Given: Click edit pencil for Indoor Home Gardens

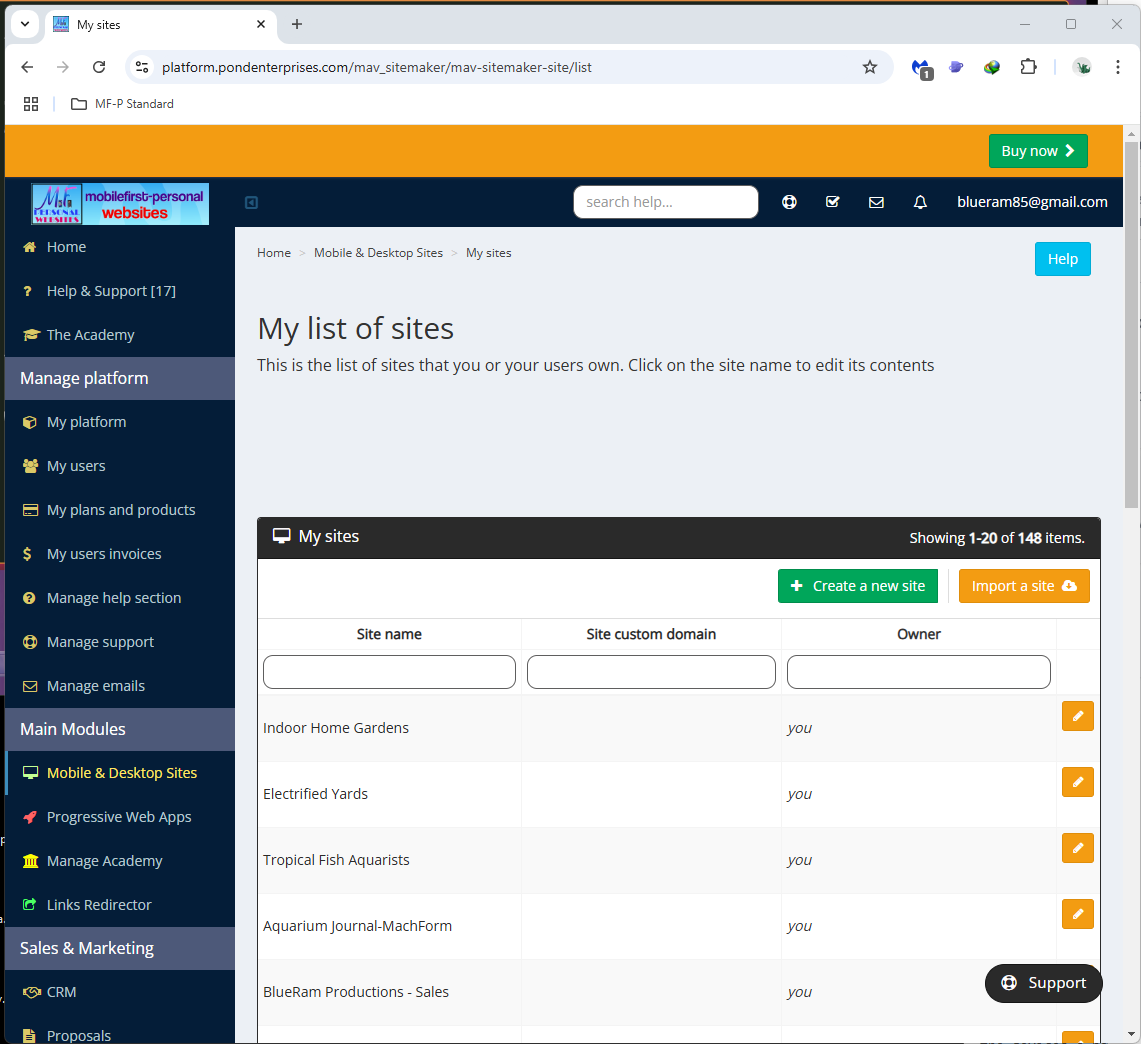Looking at the screenshot, I should pos(1077,716).
